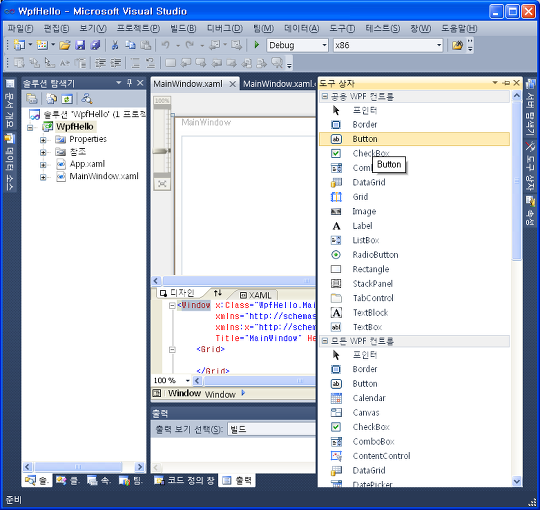Open the x86 platform dropdown
Screen dimensions: 540x510
click(x=439, y=45)
